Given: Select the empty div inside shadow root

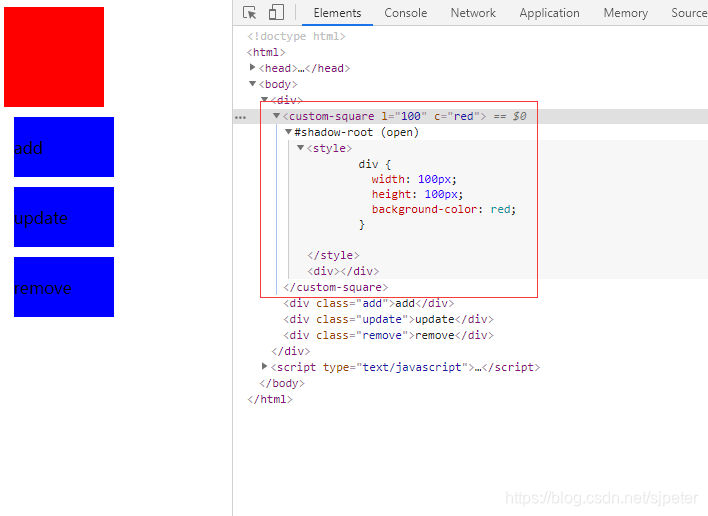Looking at the screenshot, I should 343,271.
